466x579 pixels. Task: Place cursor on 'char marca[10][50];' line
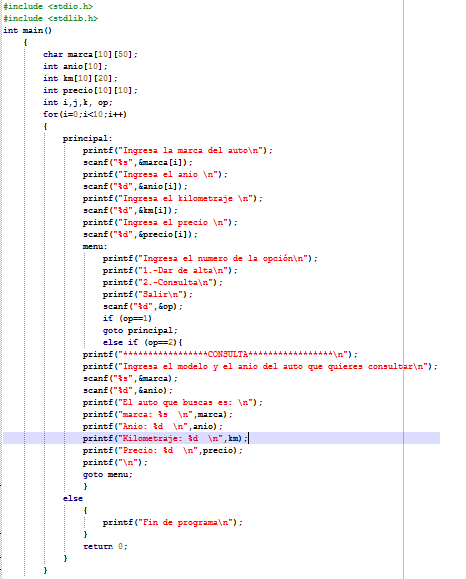90,54
